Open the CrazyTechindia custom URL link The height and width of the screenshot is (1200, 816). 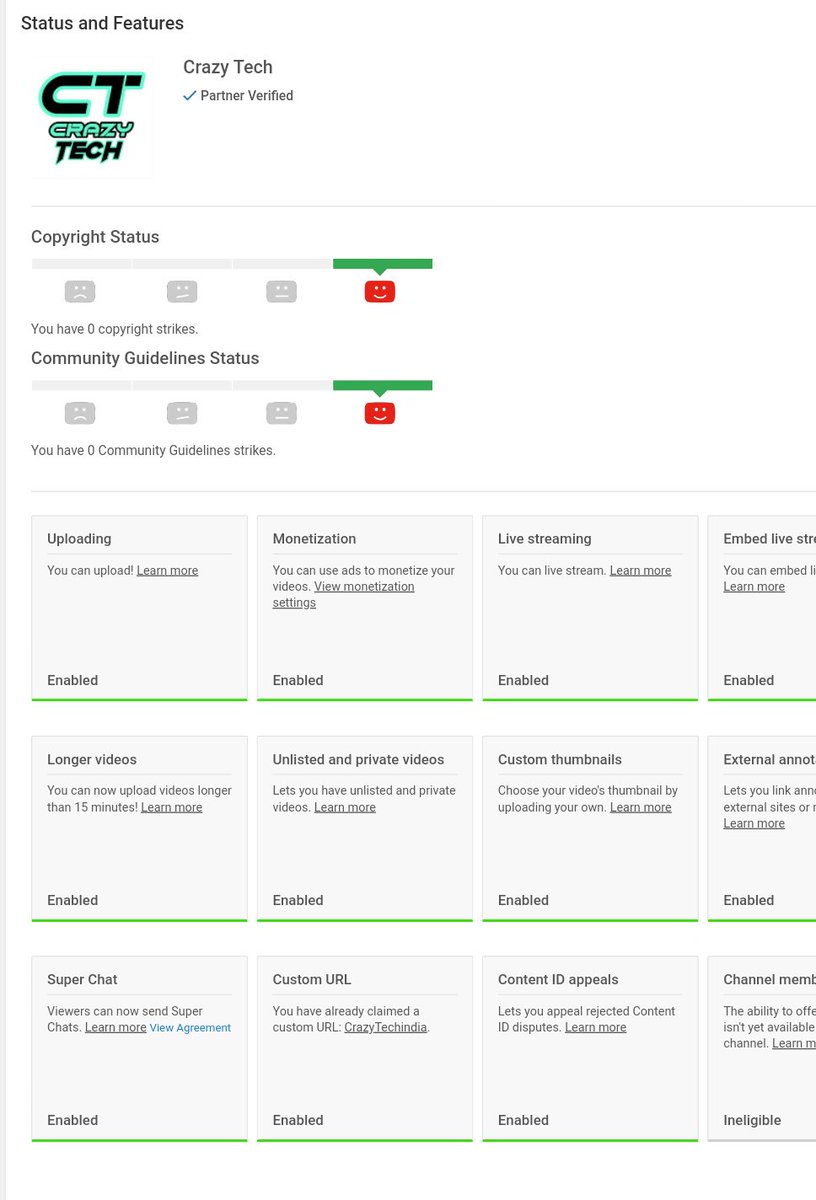[385, 1027]
